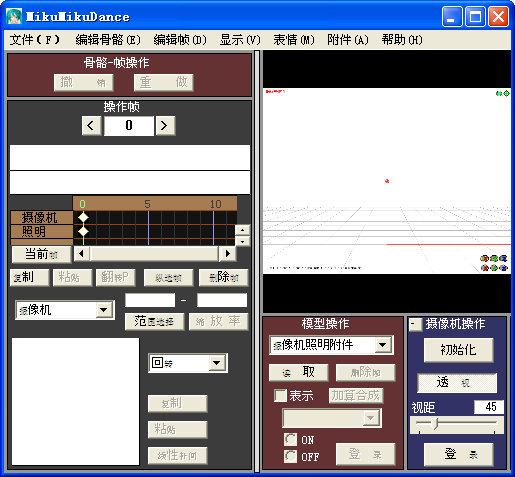Click the green Y icon in lower axis row

(x=494, y=268)
